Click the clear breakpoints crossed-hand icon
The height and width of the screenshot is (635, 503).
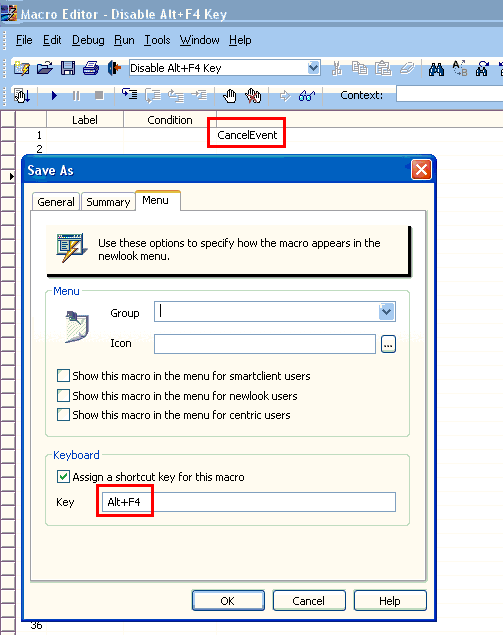(253, 96)
